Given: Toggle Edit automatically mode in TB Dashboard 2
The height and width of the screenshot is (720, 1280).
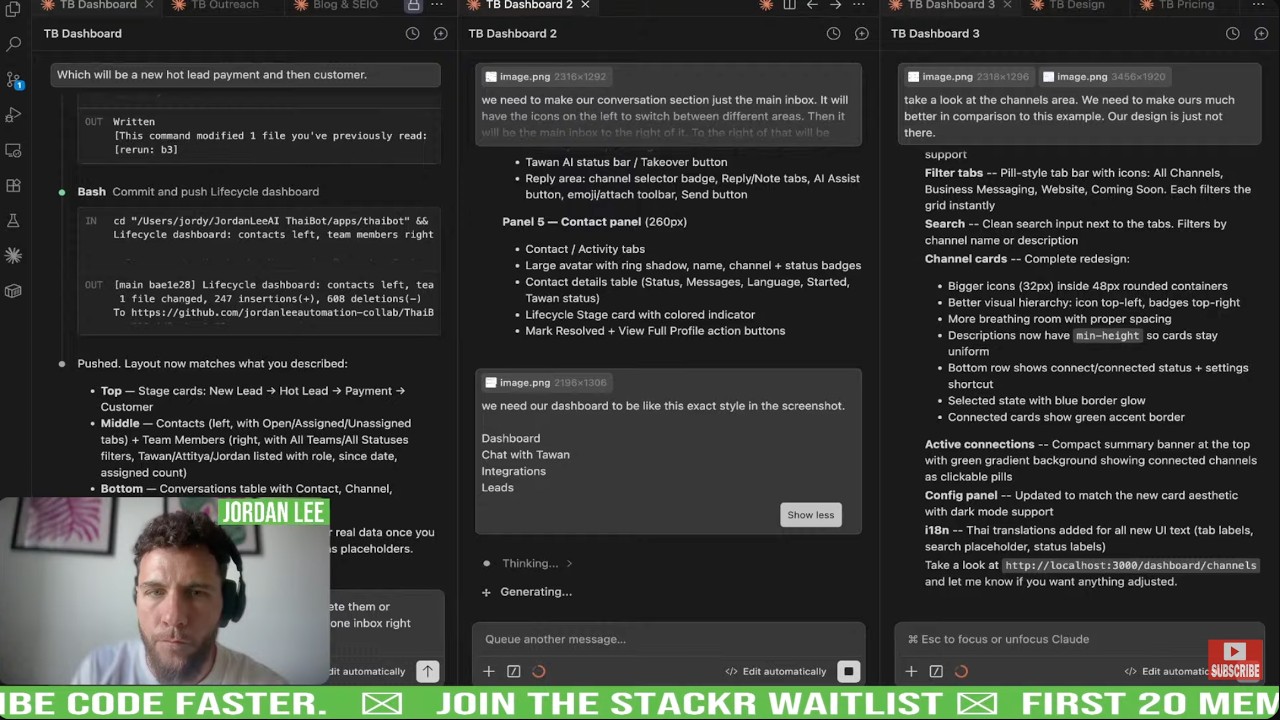Looking at the screenshot, I should (x=776, y=671).
